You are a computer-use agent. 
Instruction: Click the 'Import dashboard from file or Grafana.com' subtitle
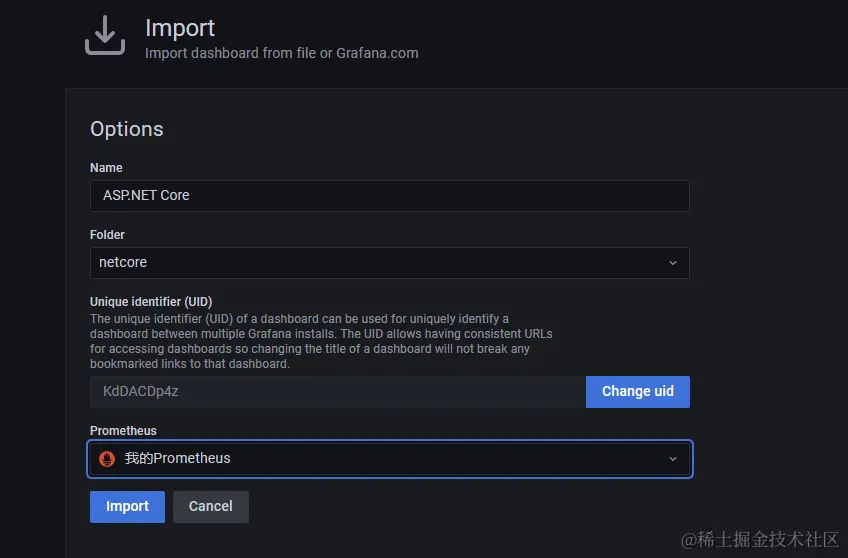281,53
